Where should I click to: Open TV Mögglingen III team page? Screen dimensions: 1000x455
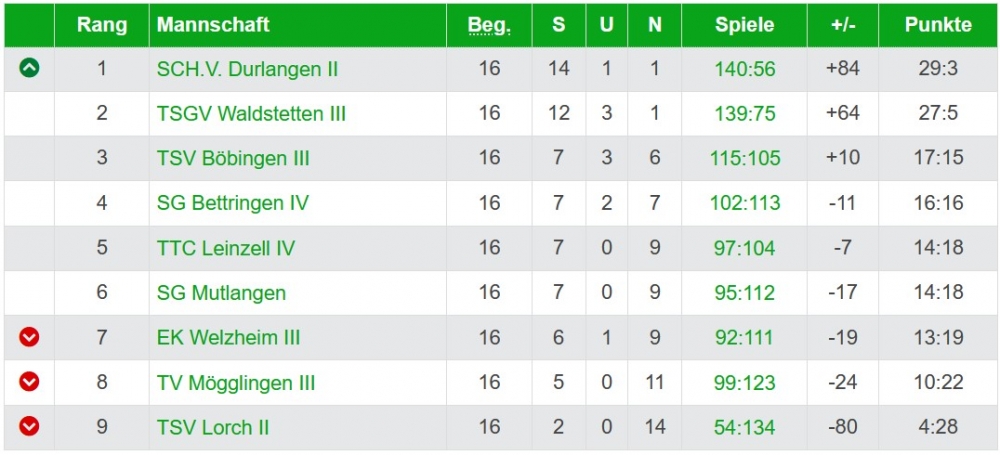click(x=236, y=383)
